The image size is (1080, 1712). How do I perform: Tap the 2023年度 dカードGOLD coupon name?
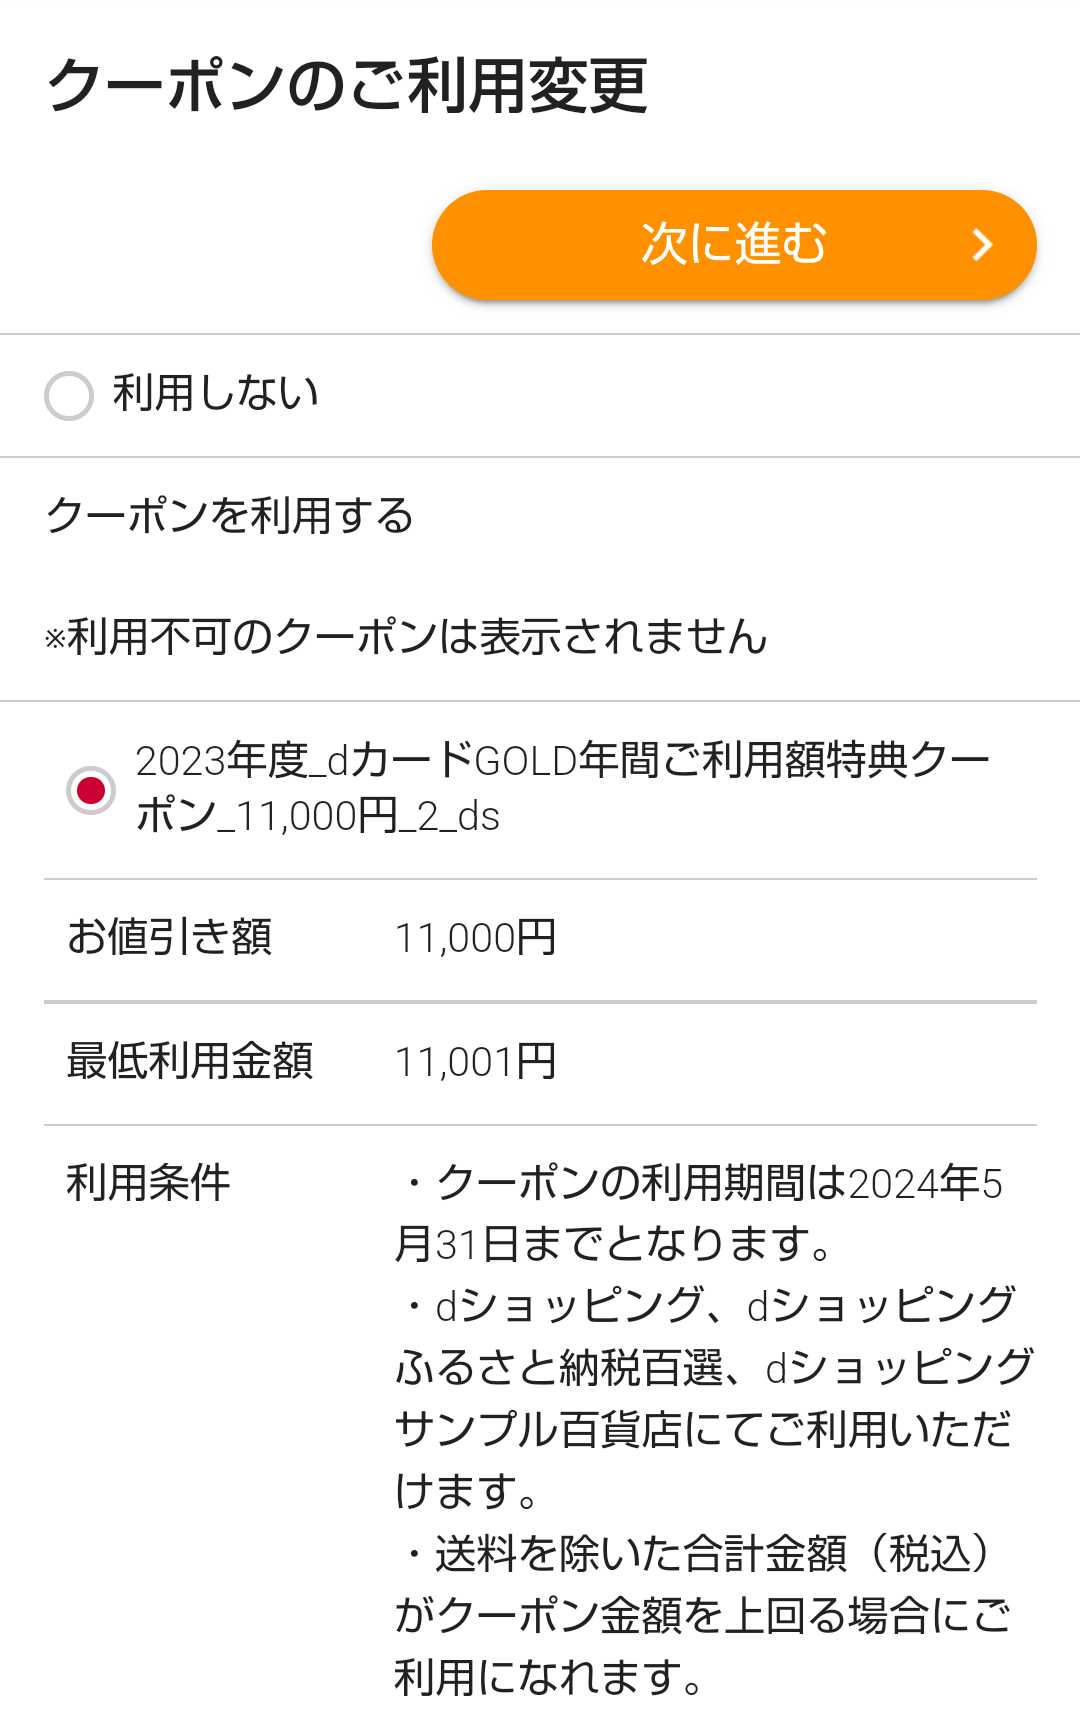(562, 788)
